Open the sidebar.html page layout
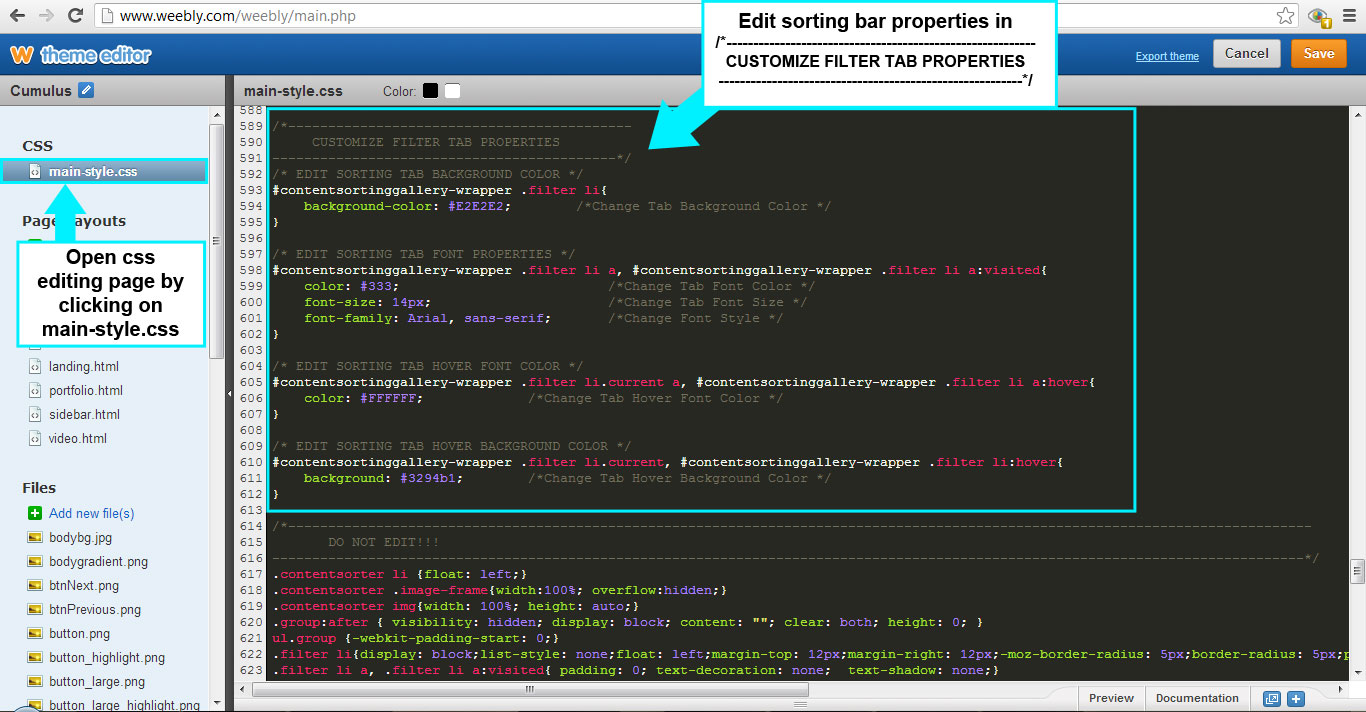This screenshot has width=1366, height=712. (84, 415)
